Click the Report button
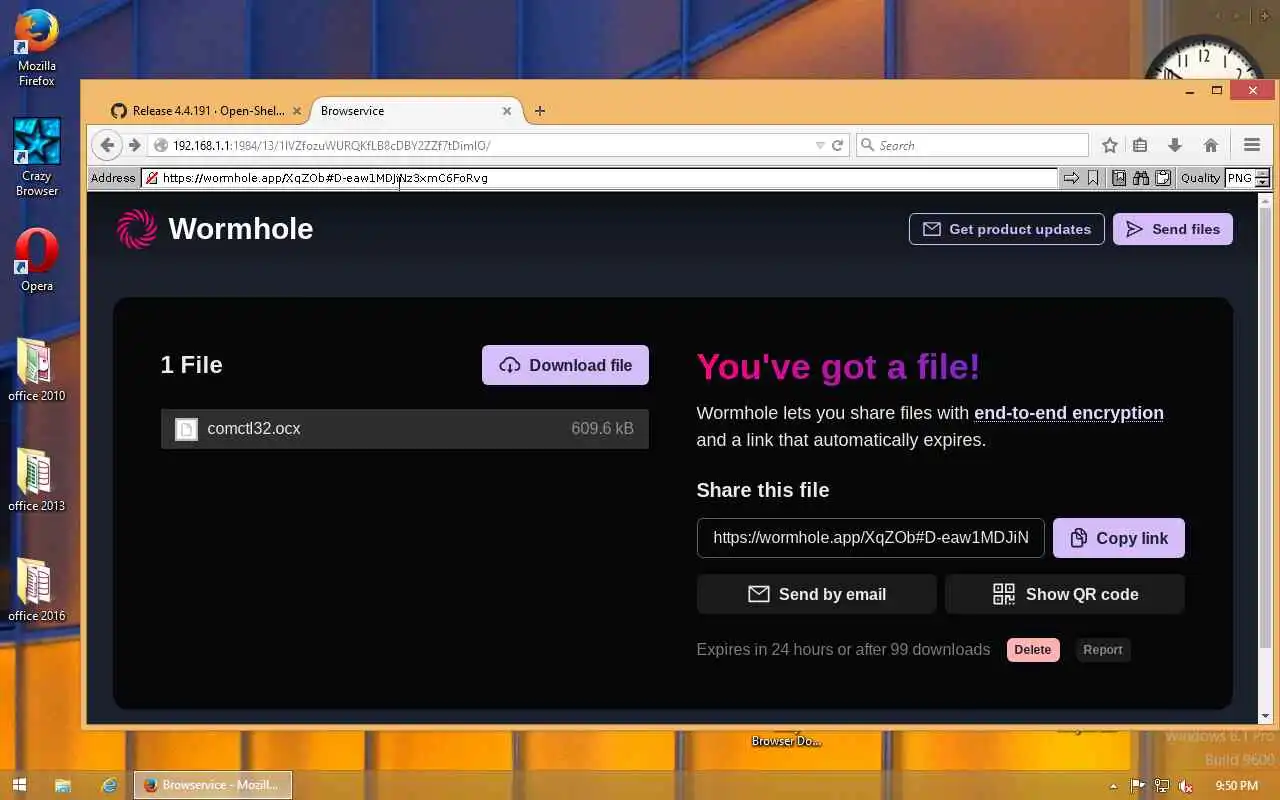1280x800 pixels. pyautogui.click(x=1103, y=650)
